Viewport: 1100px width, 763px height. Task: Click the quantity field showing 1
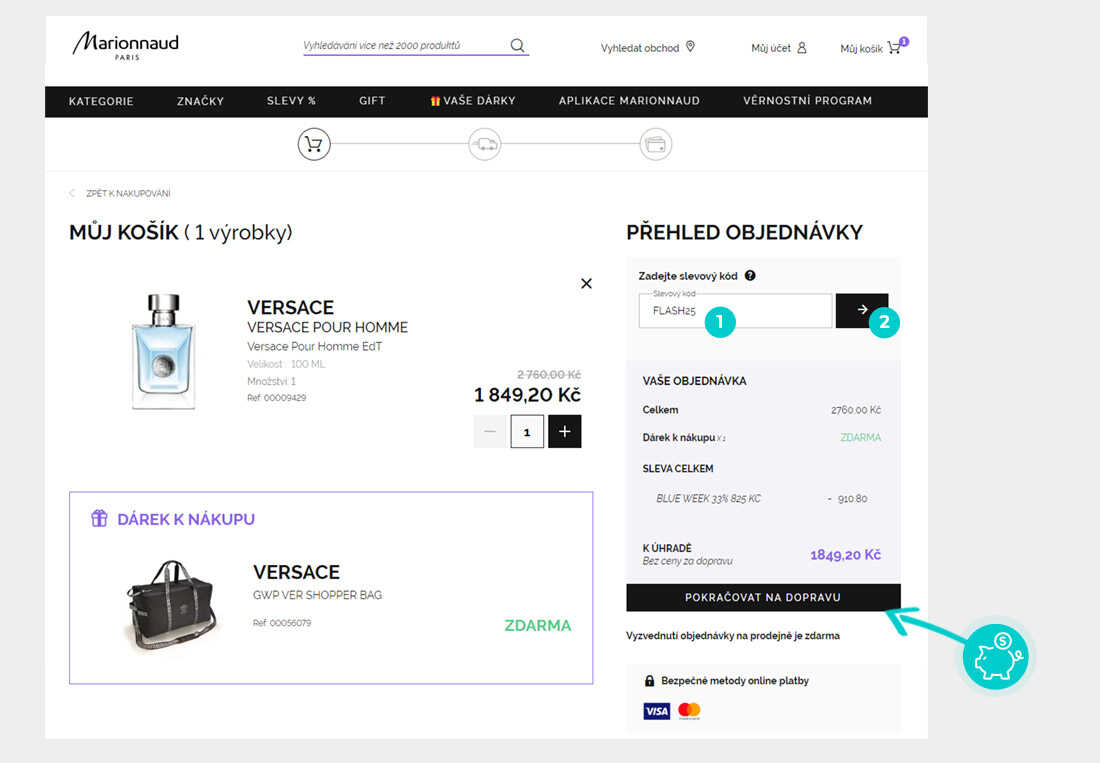[x=527, y=431]
